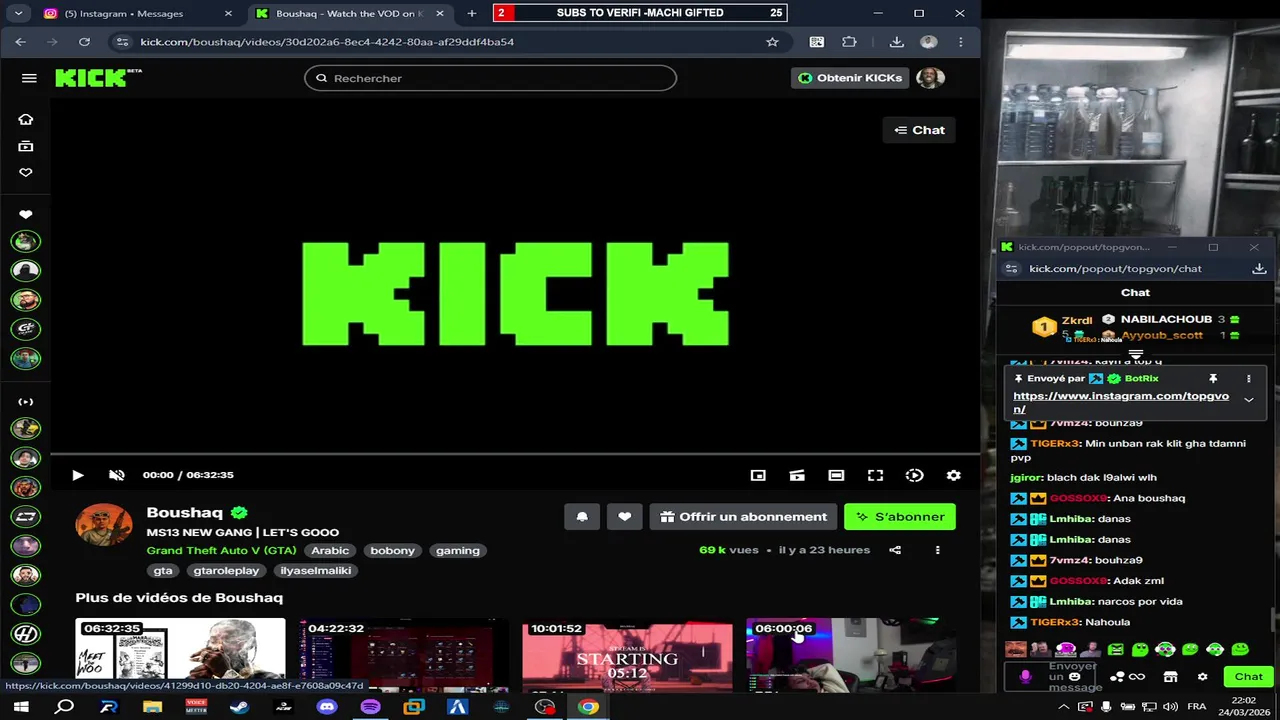Select the gtaroleplay tag

click(226, 571)
